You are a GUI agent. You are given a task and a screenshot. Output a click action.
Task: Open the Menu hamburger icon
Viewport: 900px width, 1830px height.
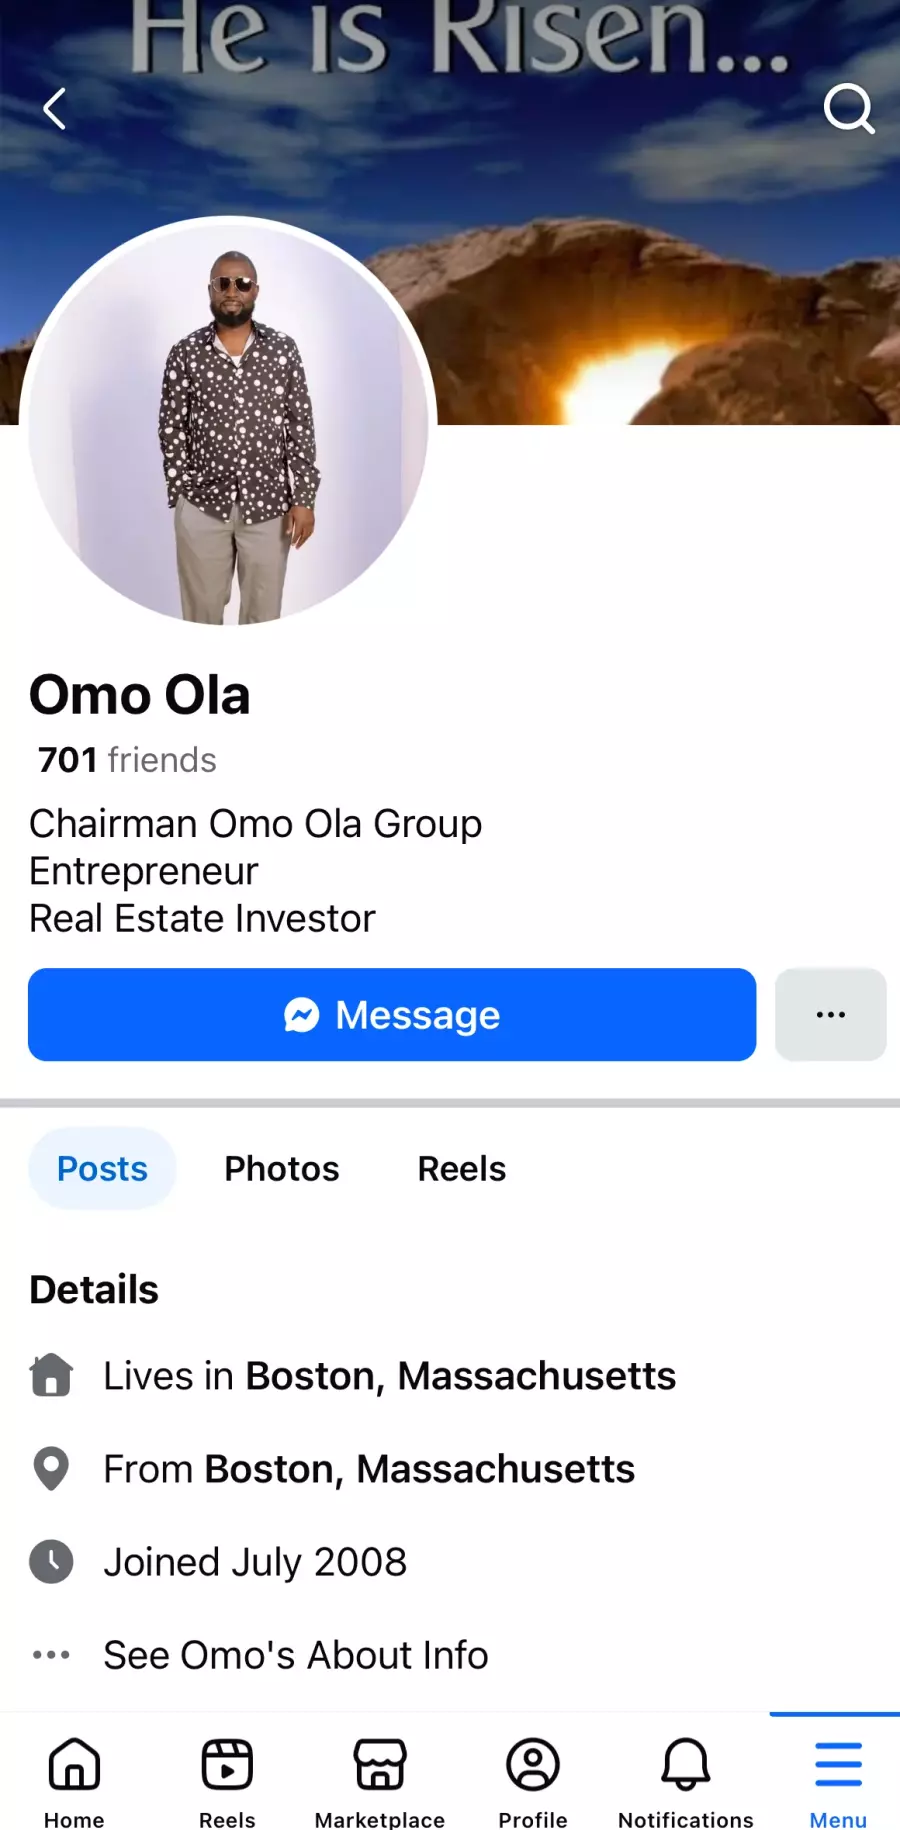pos(838,1781)
